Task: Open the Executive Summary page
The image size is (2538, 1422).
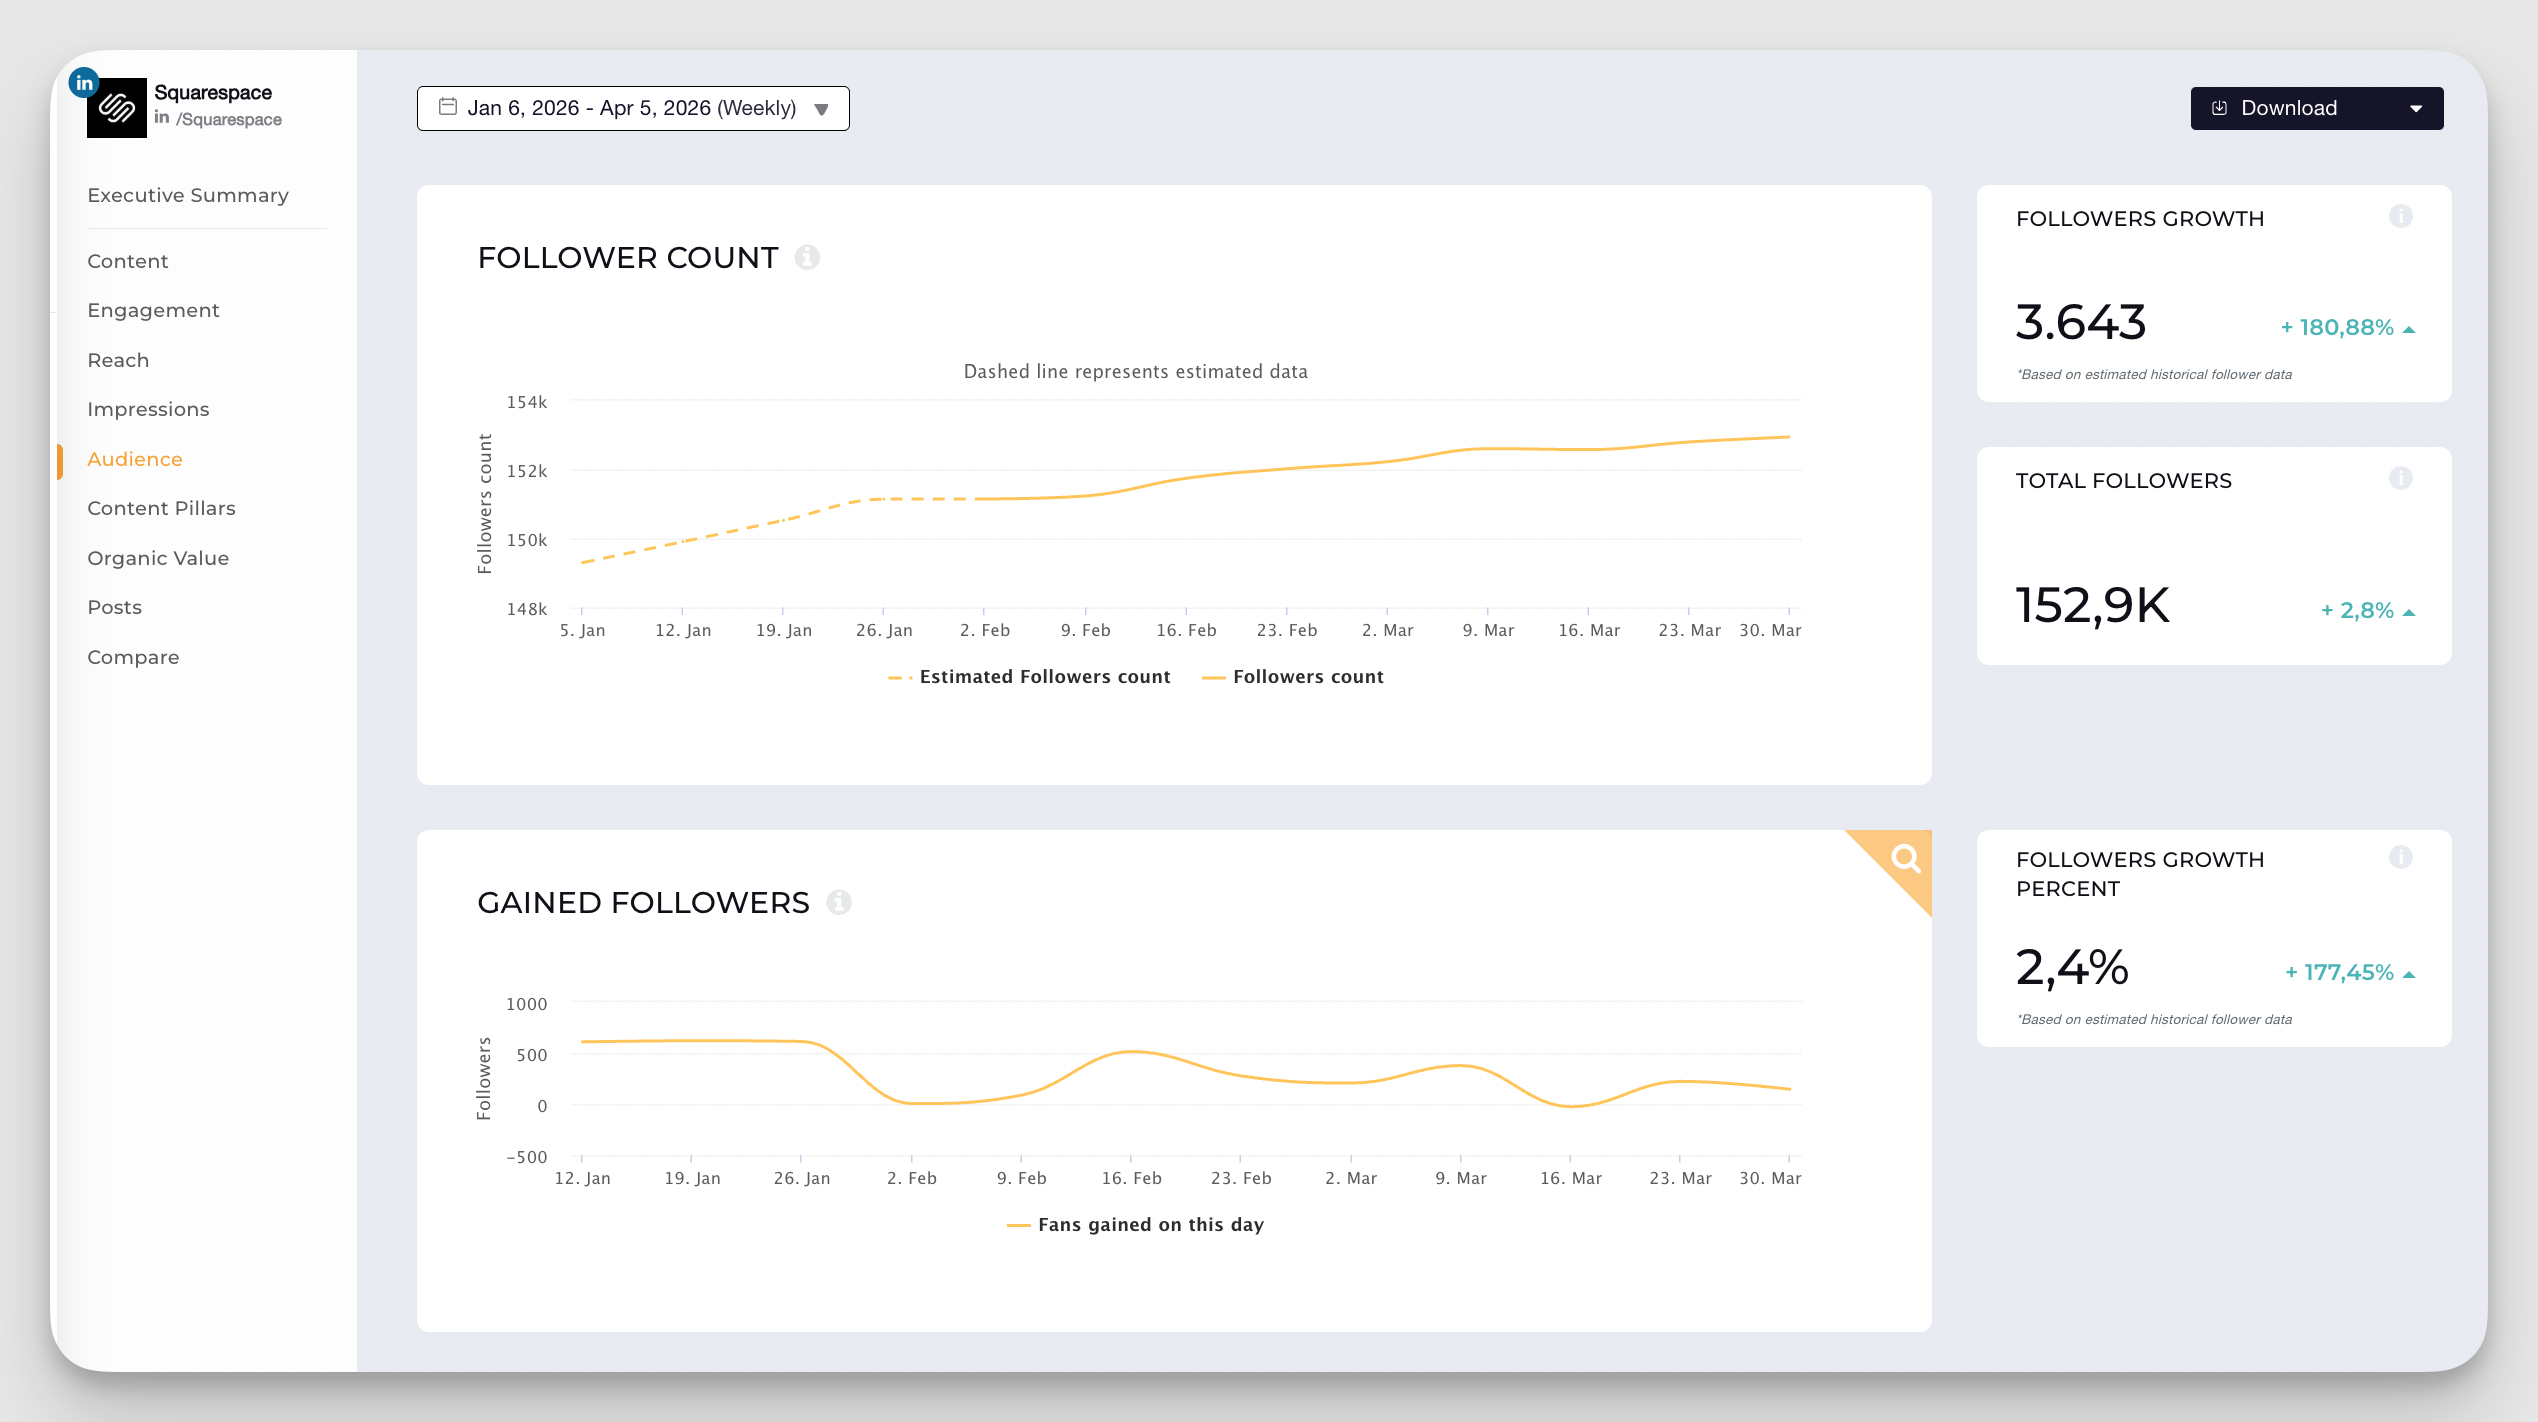Action: point(187,195)
